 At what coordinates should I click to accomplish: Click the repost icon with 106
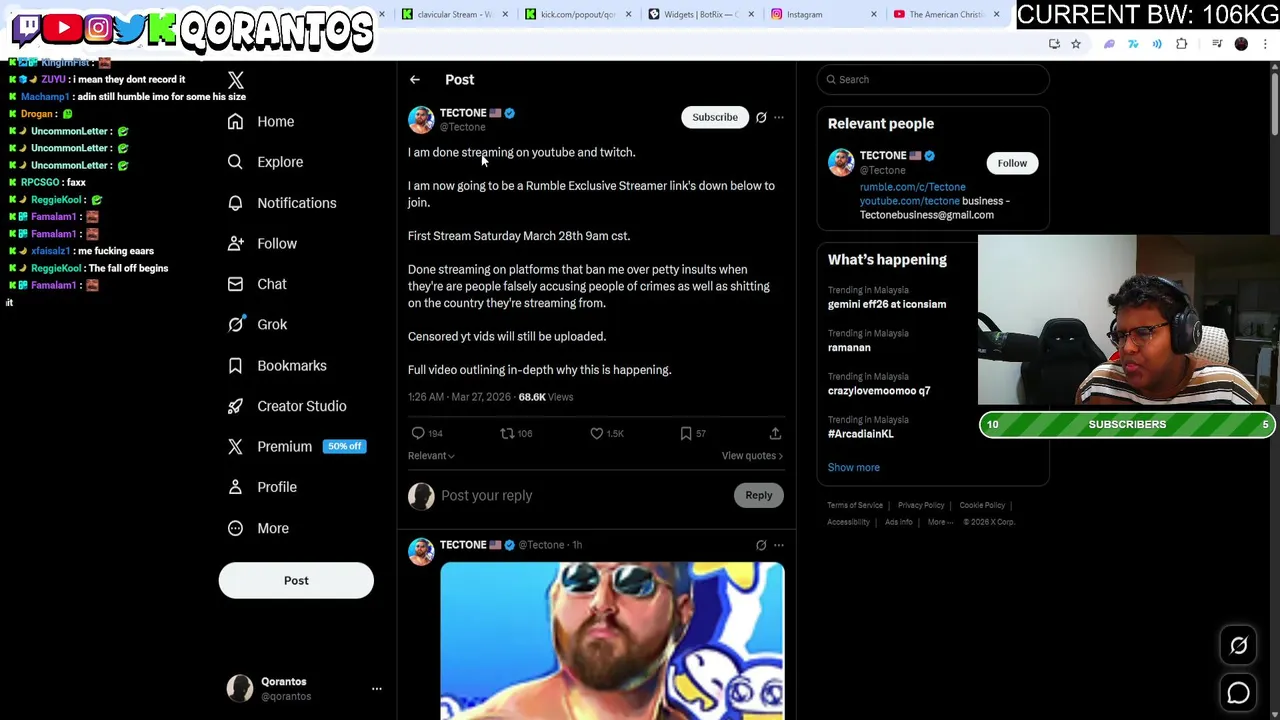click(507, 433)
